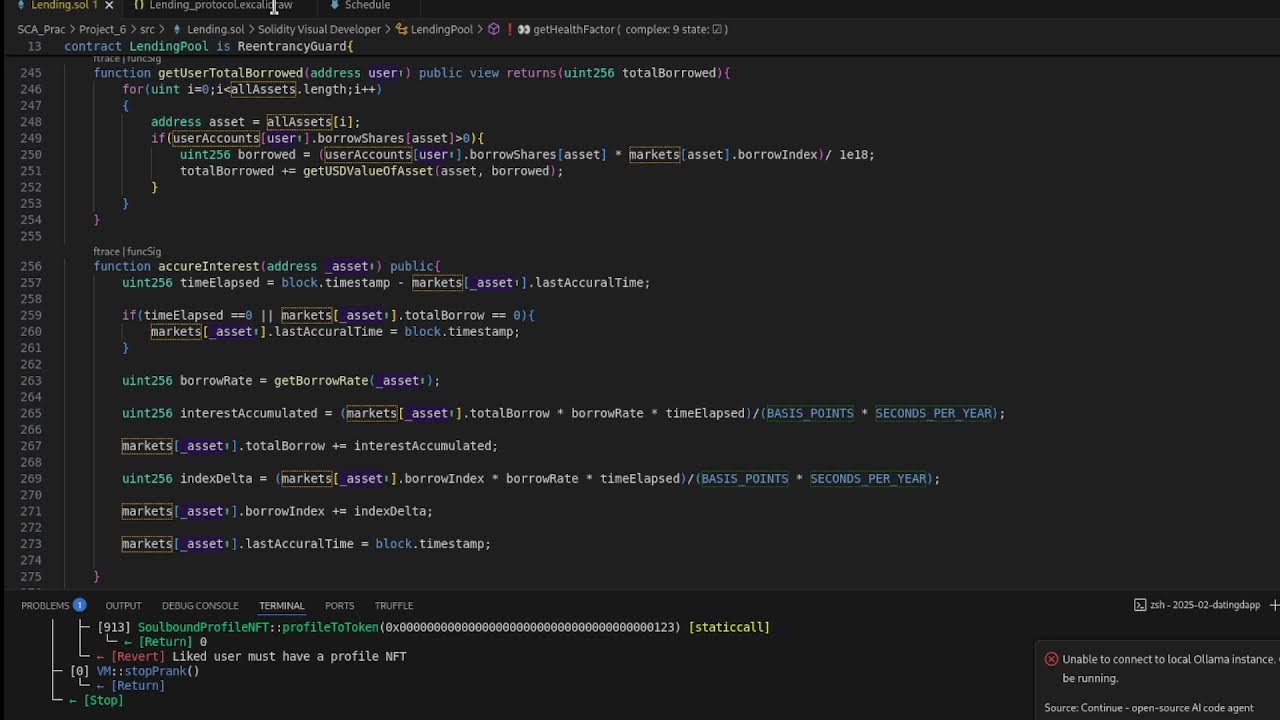Click the Schedule tab file icon
This screenshot has height=720, width=1280.
tap(335, 5)
